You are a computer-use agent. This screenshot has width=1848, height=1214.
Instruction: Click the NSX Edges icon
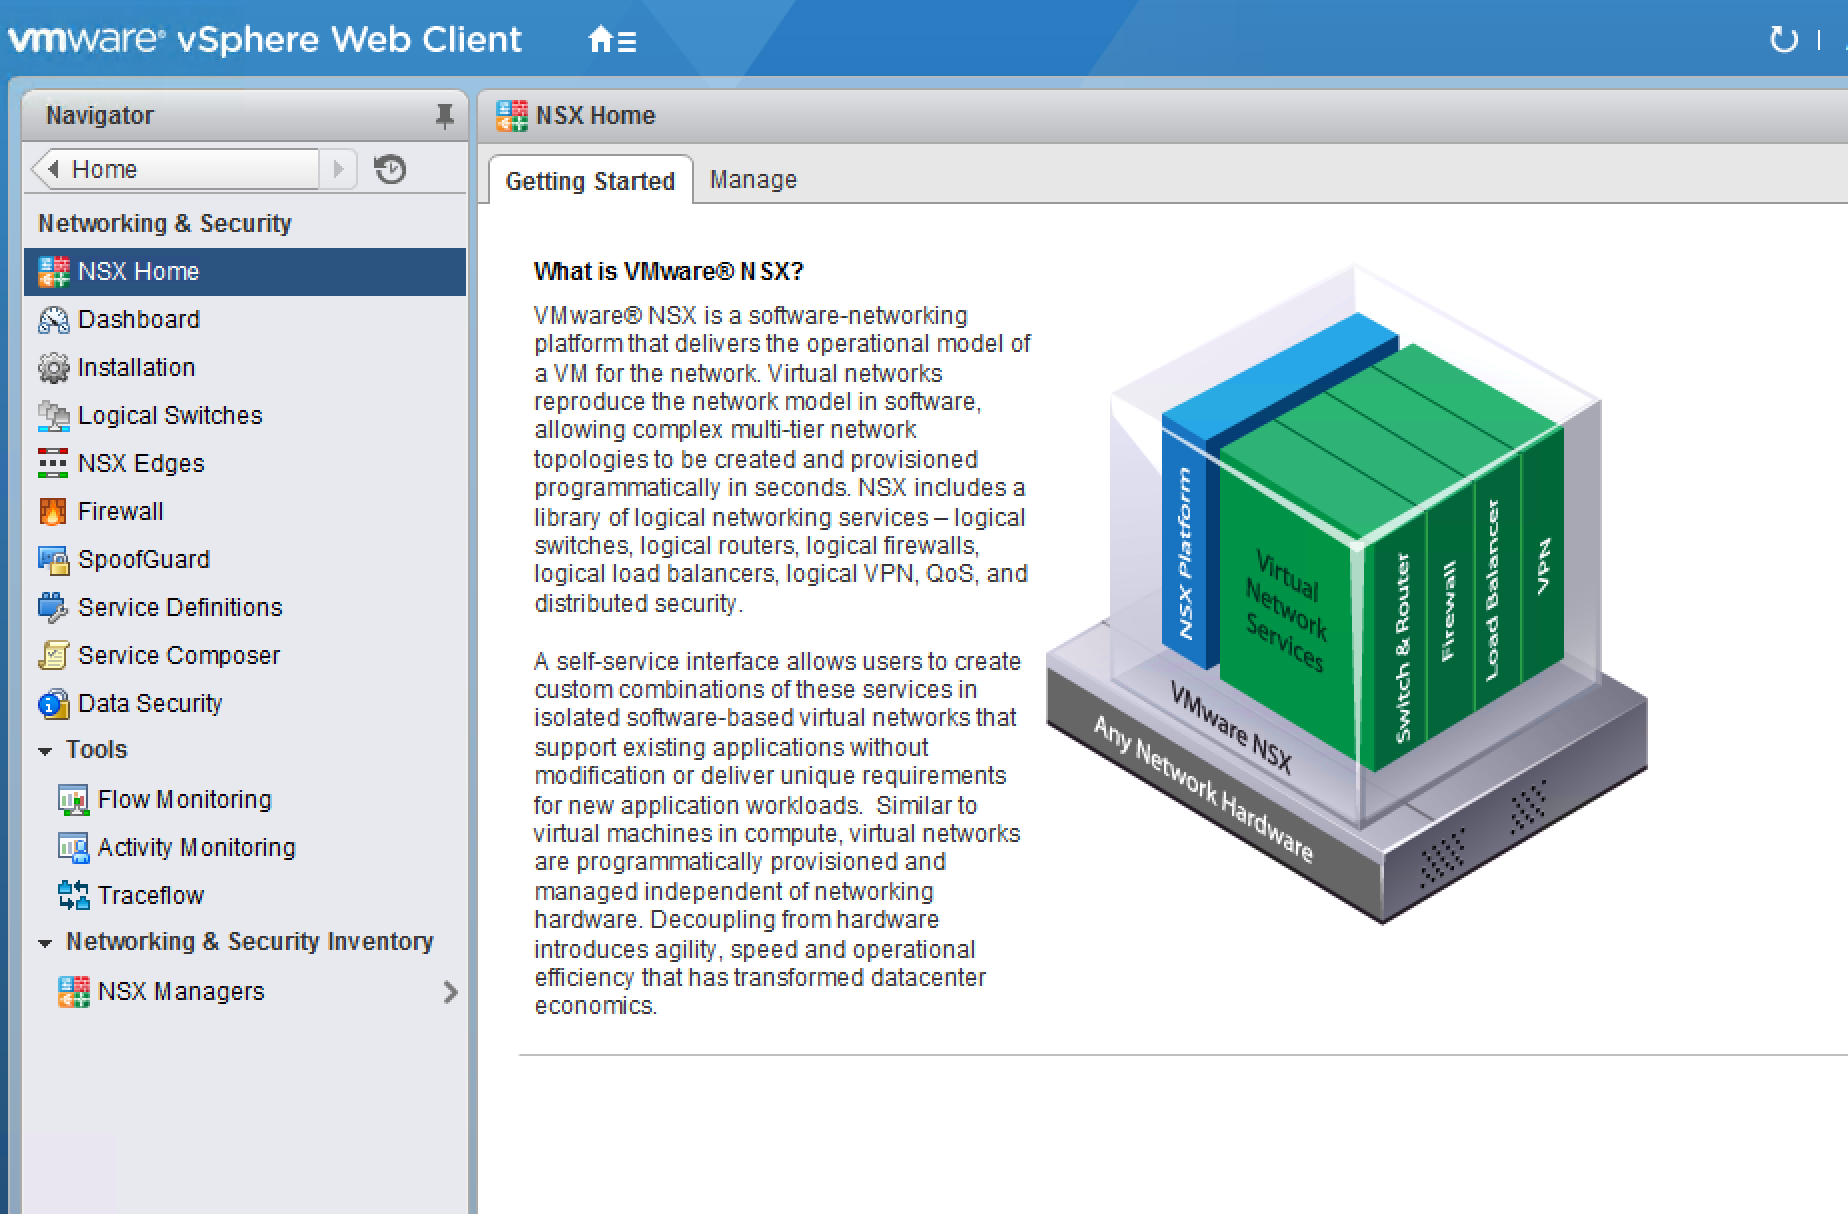point(53,463)
